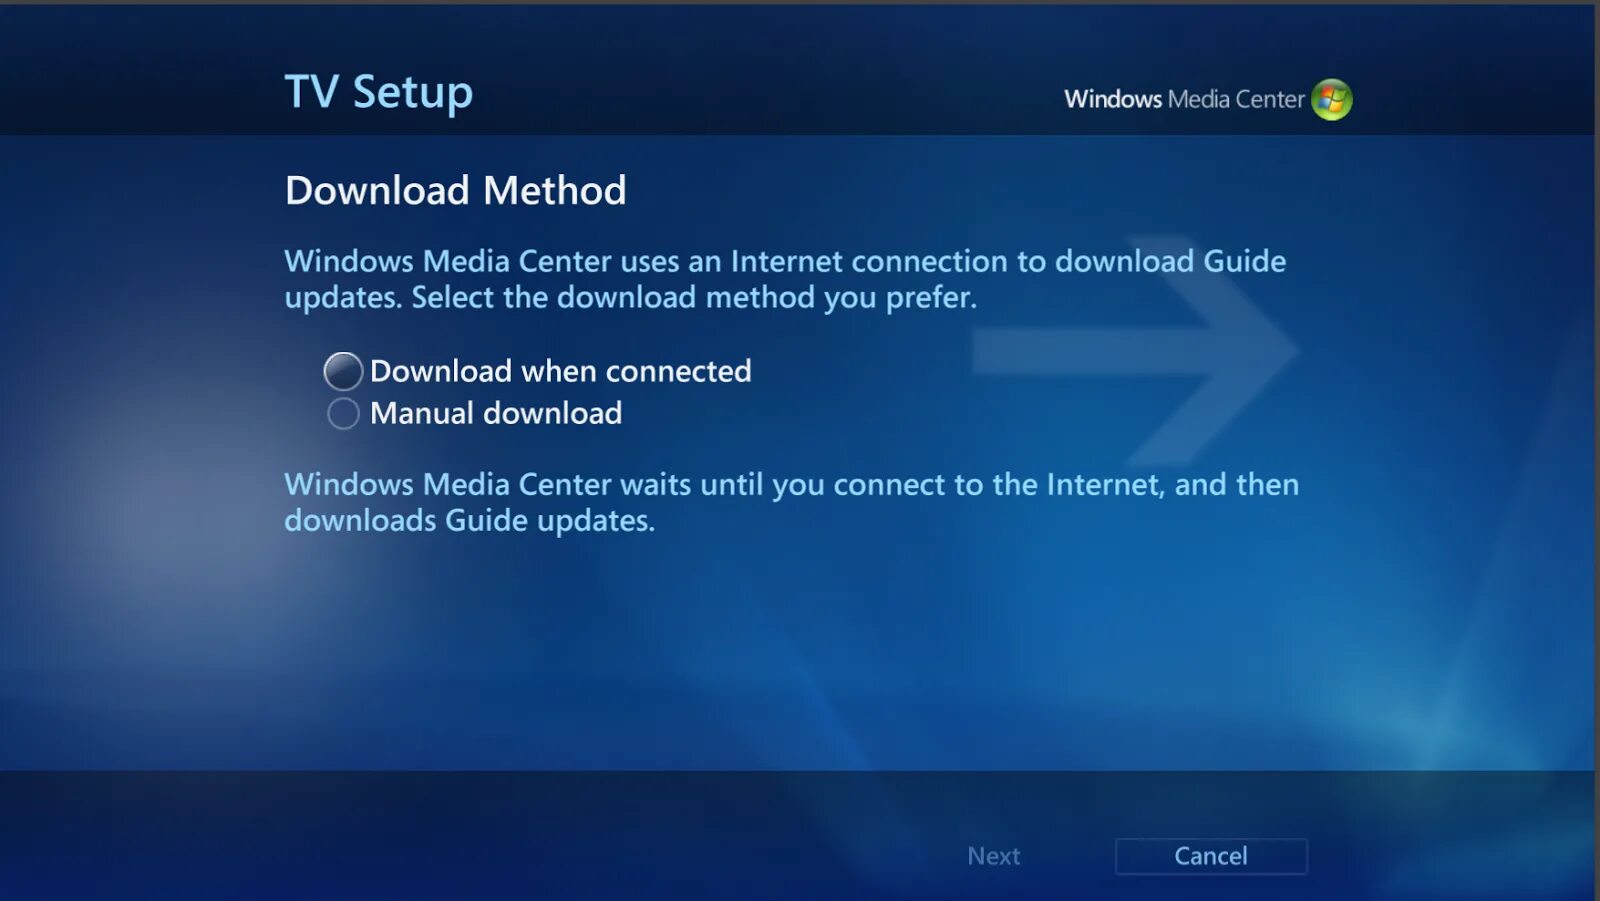Select the Download when connected radio circle
The height and width of the screenshot is (901, 1600).
pyautogui.click(x=343, y=371)
